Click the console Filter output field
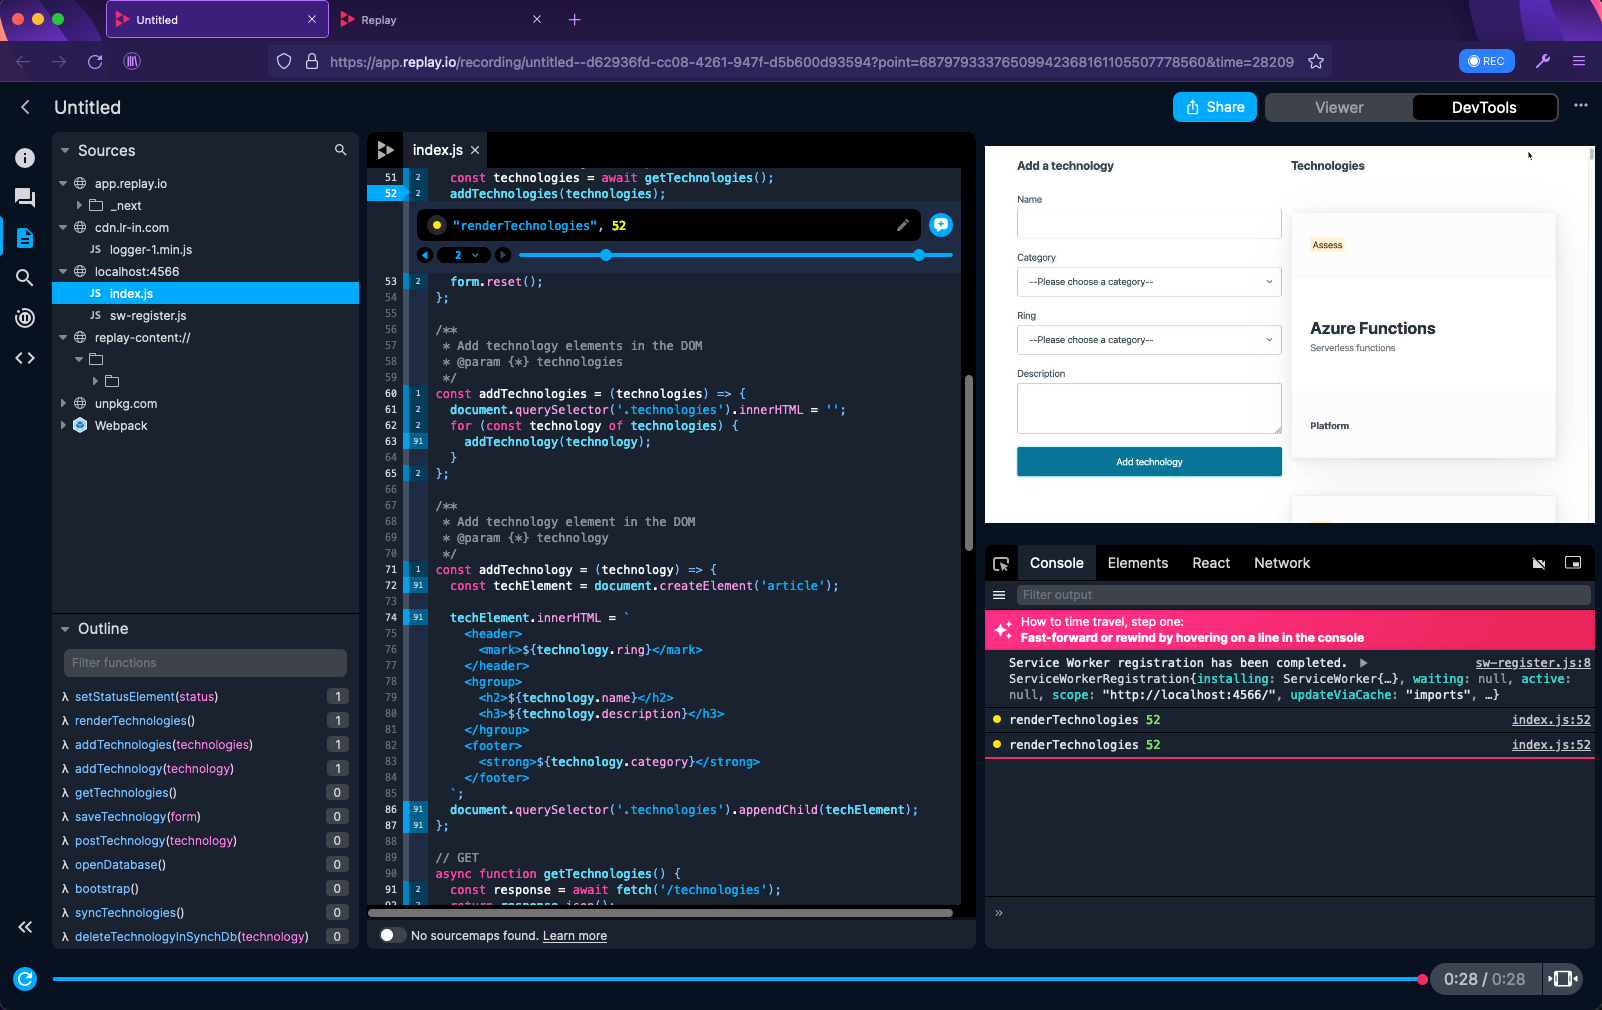Viewport: 1602px width, 1010px height. coord(1304,595)
